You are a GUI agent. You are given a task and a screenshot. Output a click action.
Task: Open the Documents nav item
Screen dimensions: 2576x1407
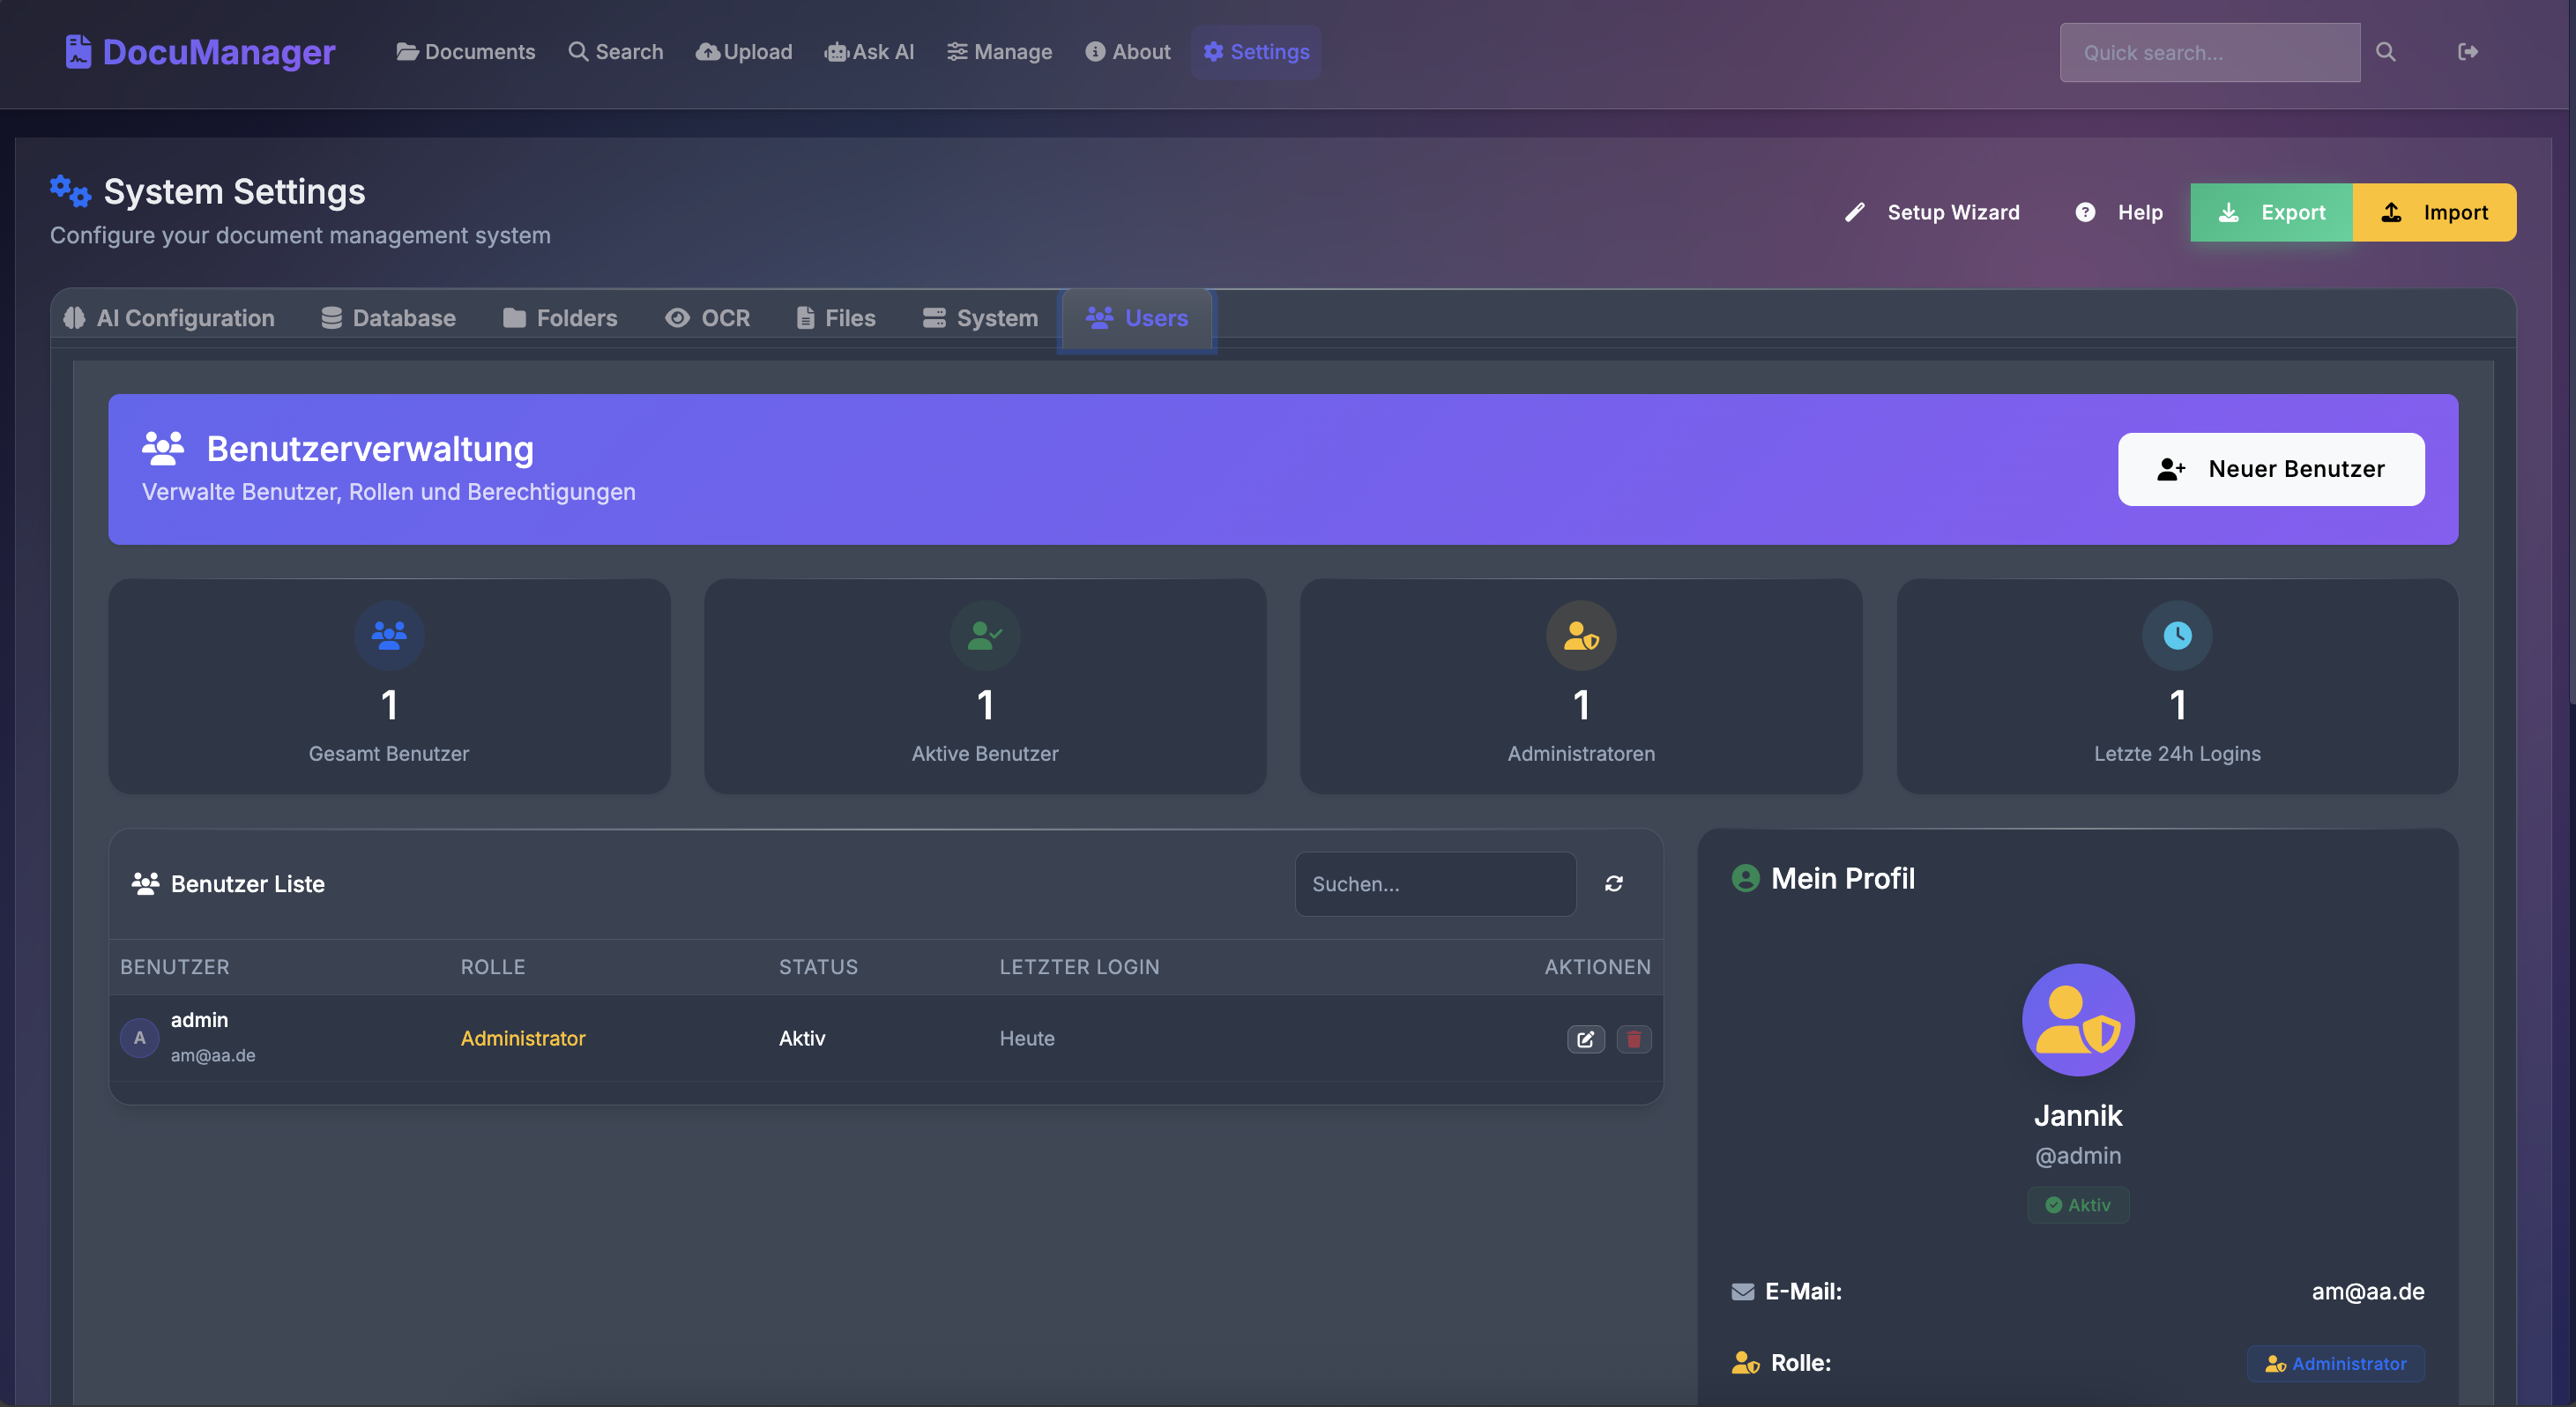[466, 52]
